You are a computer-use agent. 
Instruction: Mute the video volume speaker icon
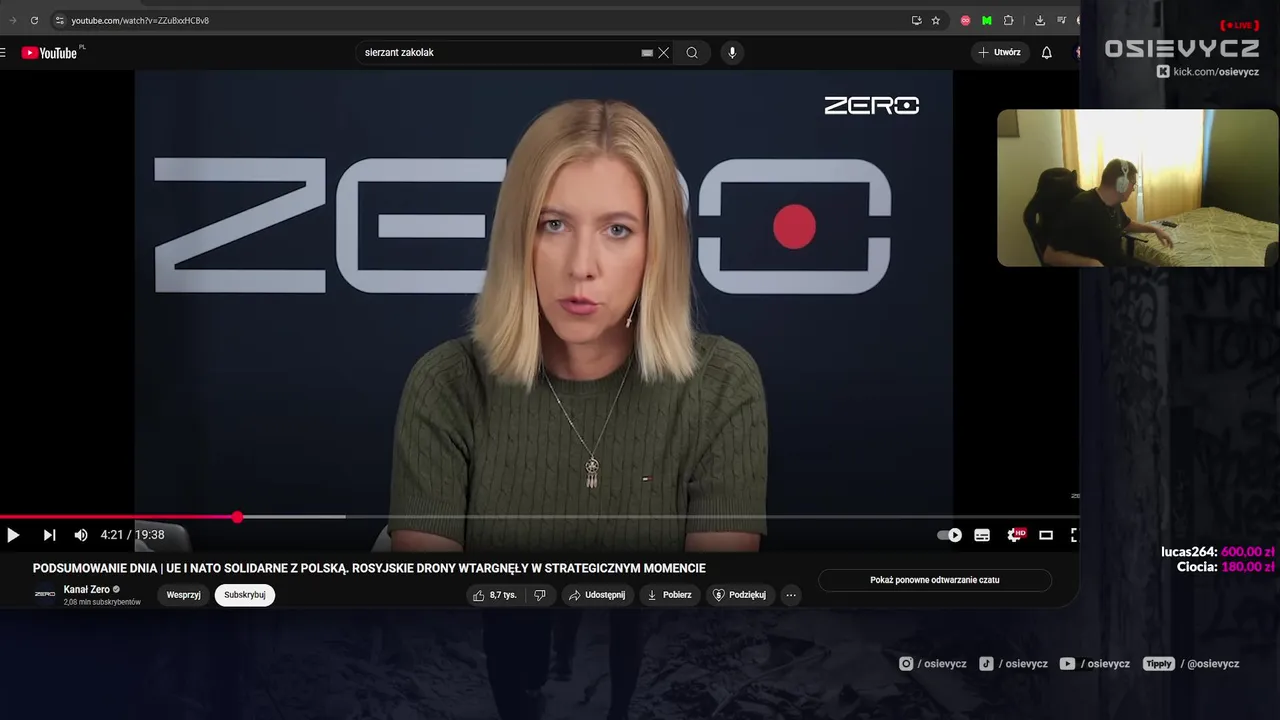coord(81,535)
